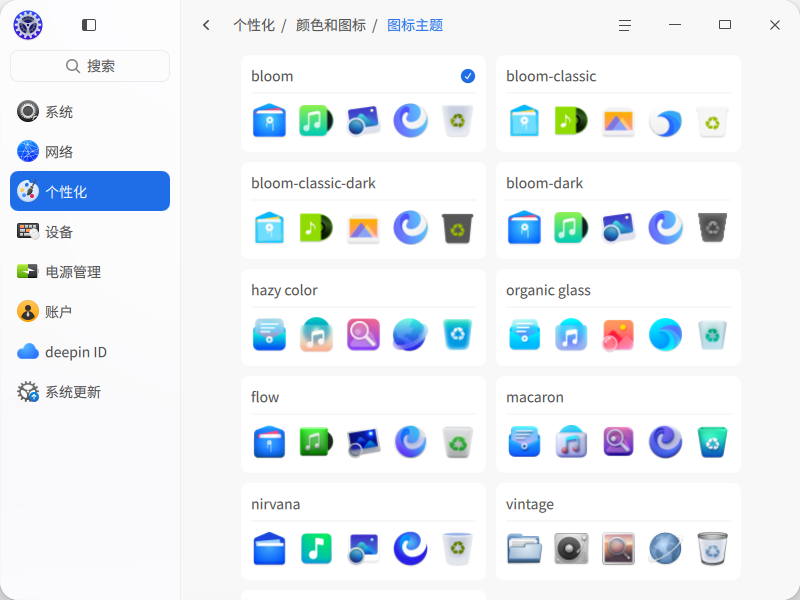
Task: Click the folder icon in vintage theme
Action: 524,548
